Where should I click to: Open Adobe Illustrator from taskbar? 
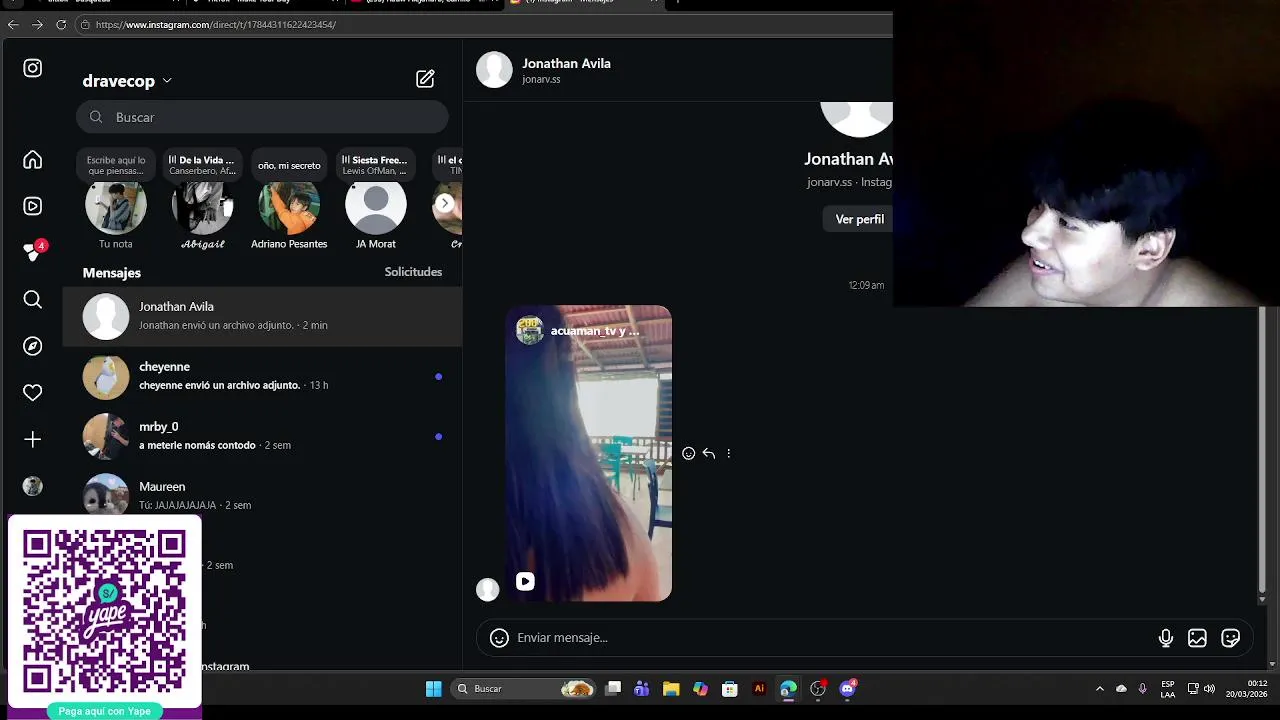[759, 689]
